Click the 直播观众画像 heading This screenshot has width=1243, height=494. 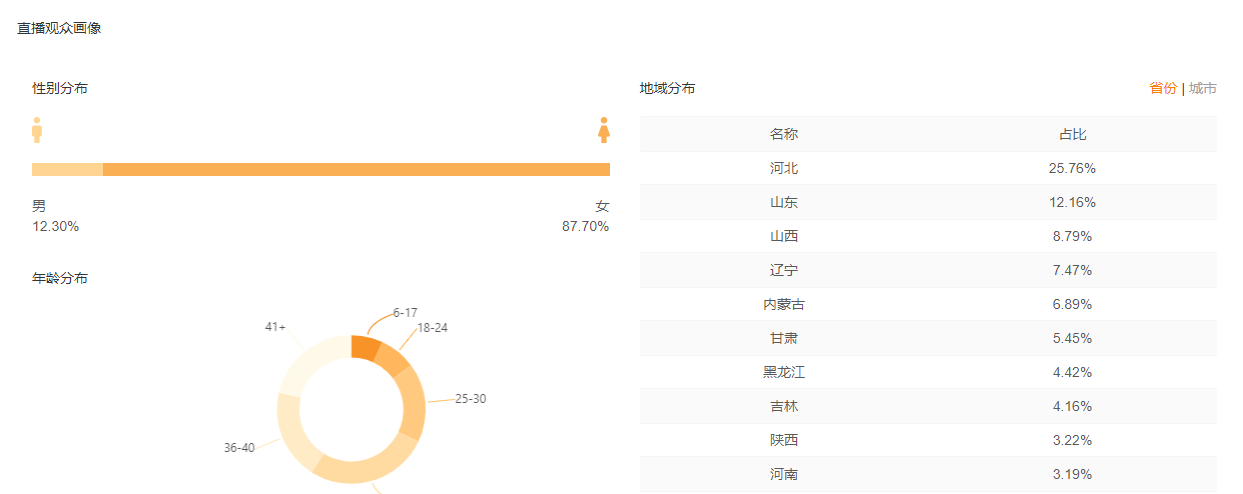59,28
